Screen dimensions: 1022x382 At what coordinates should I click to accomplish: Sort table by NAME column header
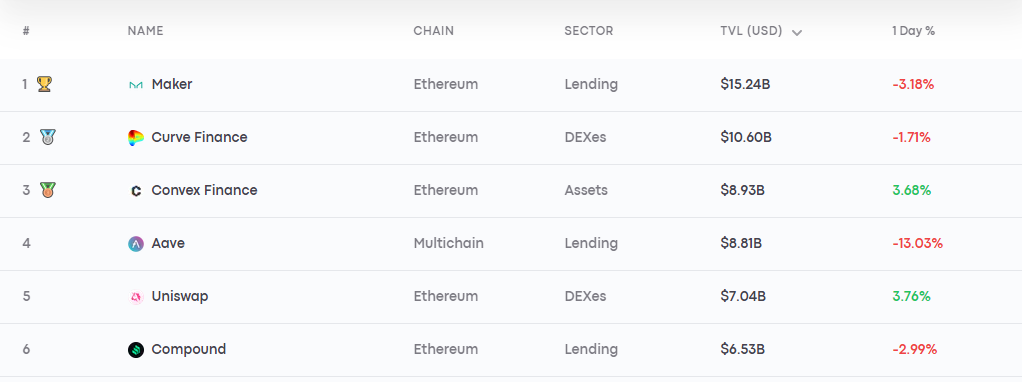[145, 31]
